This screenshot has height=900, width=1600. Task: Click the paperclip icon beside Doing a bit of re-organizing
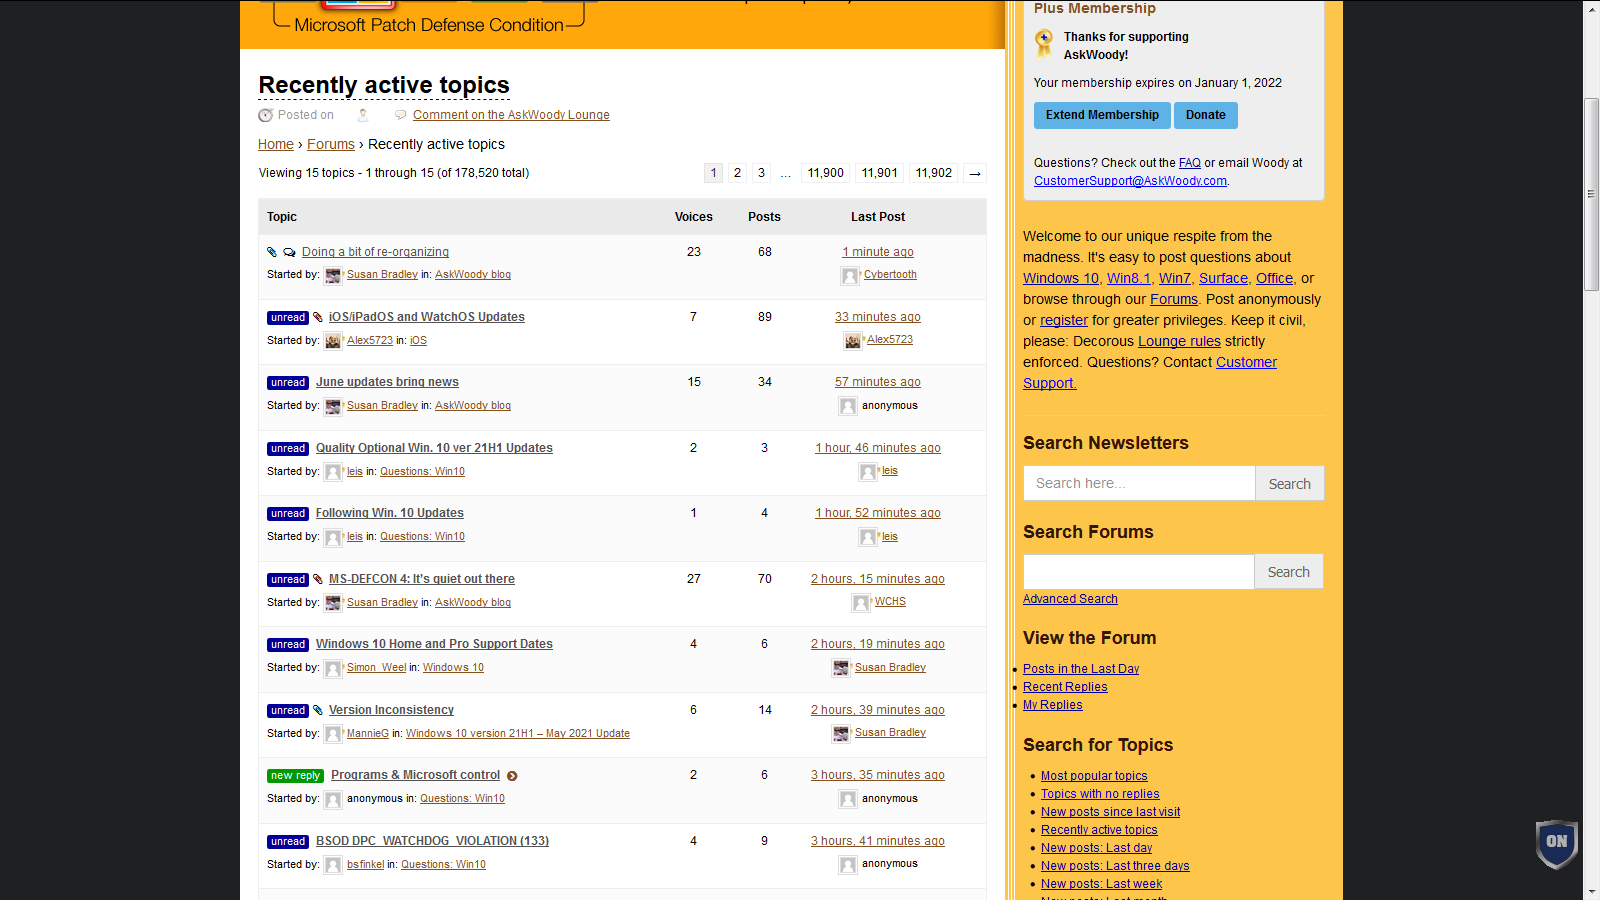tap(272, 252)
